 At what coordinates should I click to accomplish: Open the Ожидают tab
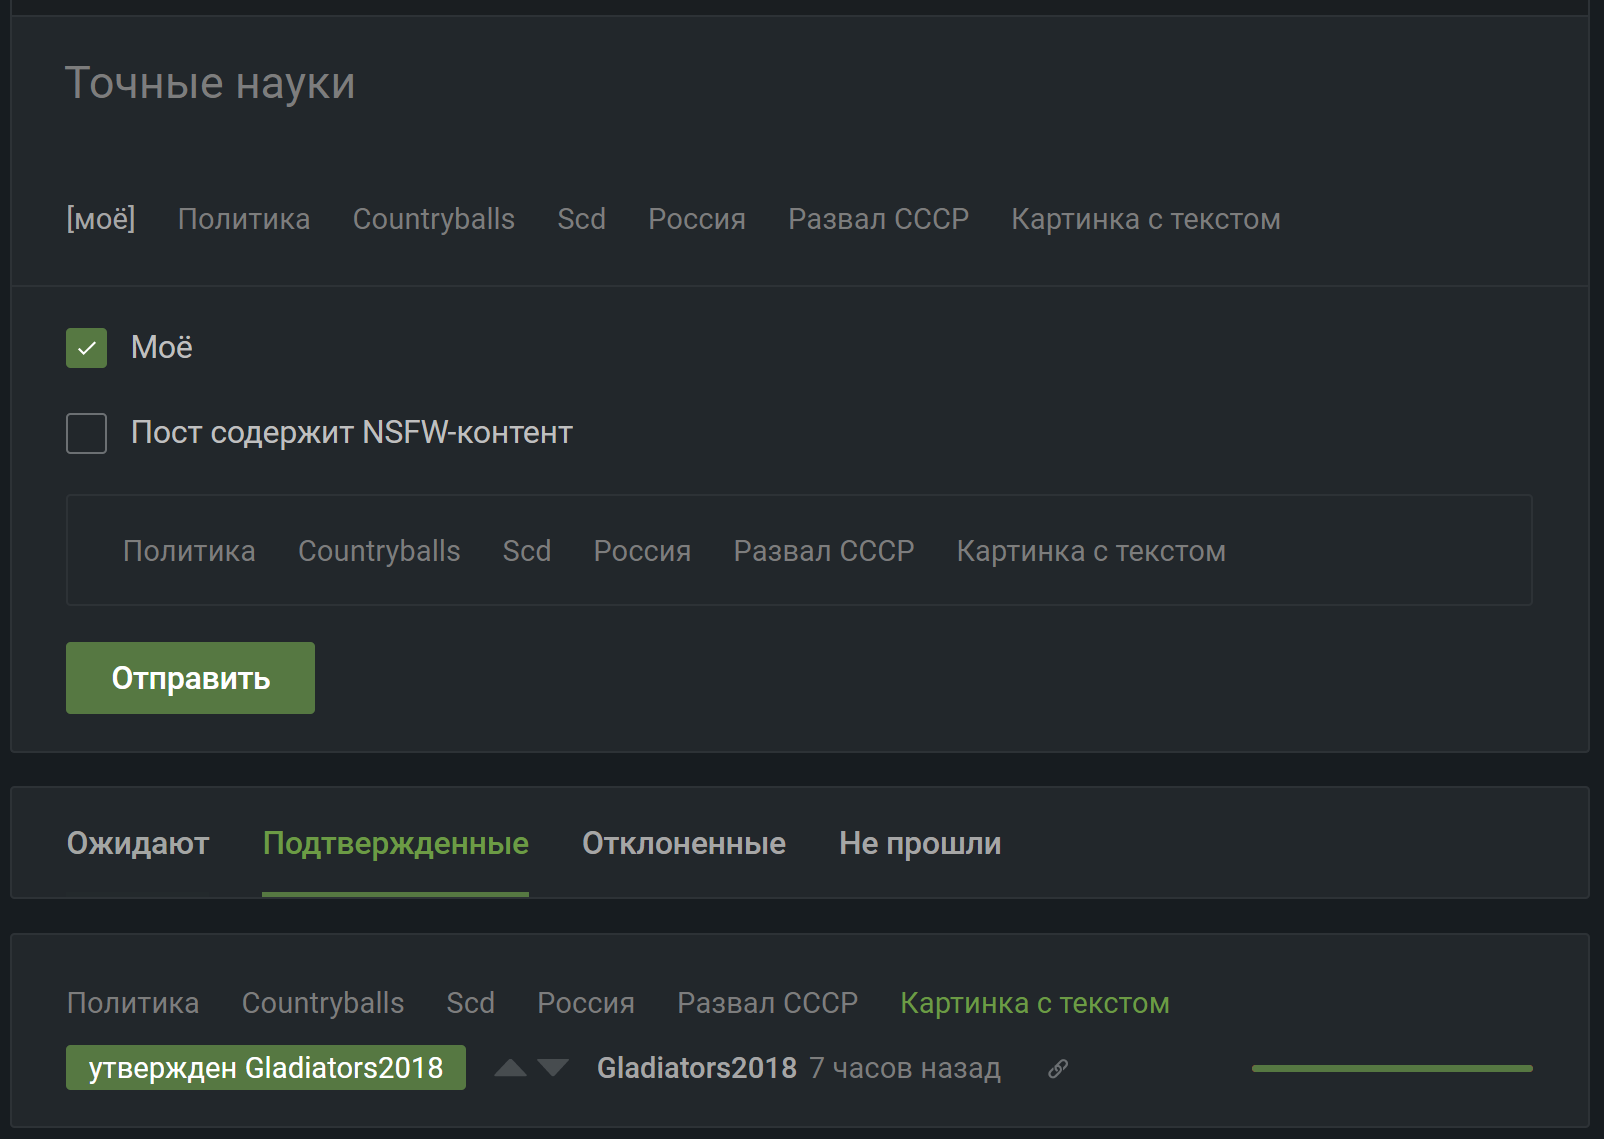click(x=138, y=843)
